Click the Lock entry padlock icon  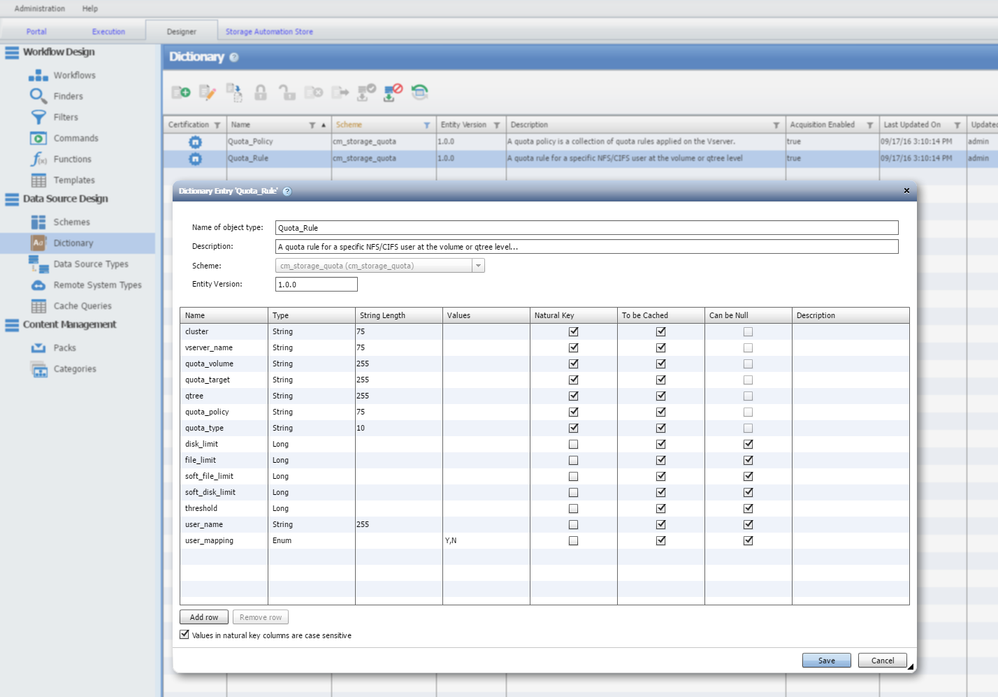click(x=260, y=92)
